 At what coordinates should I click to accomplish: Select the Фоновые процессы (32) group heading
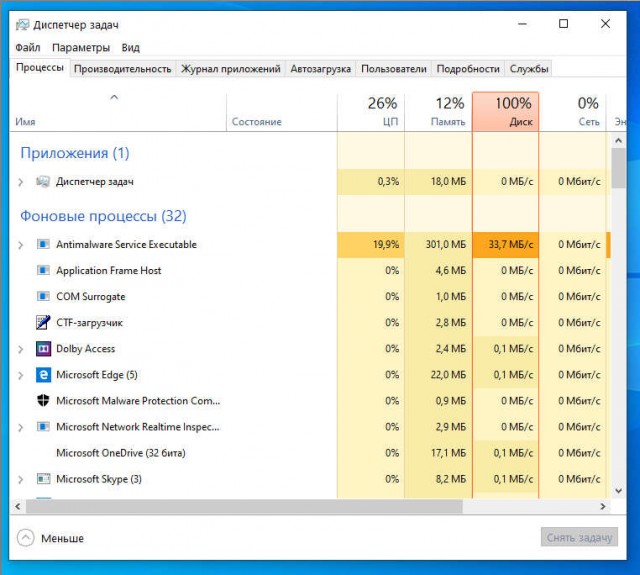(x=103, y=216)
